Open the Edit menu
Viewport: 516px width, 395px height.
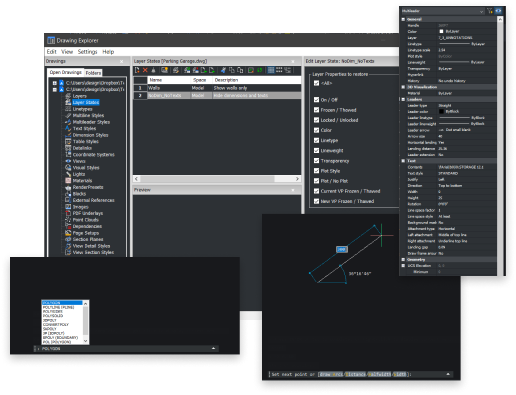point(51,52)
